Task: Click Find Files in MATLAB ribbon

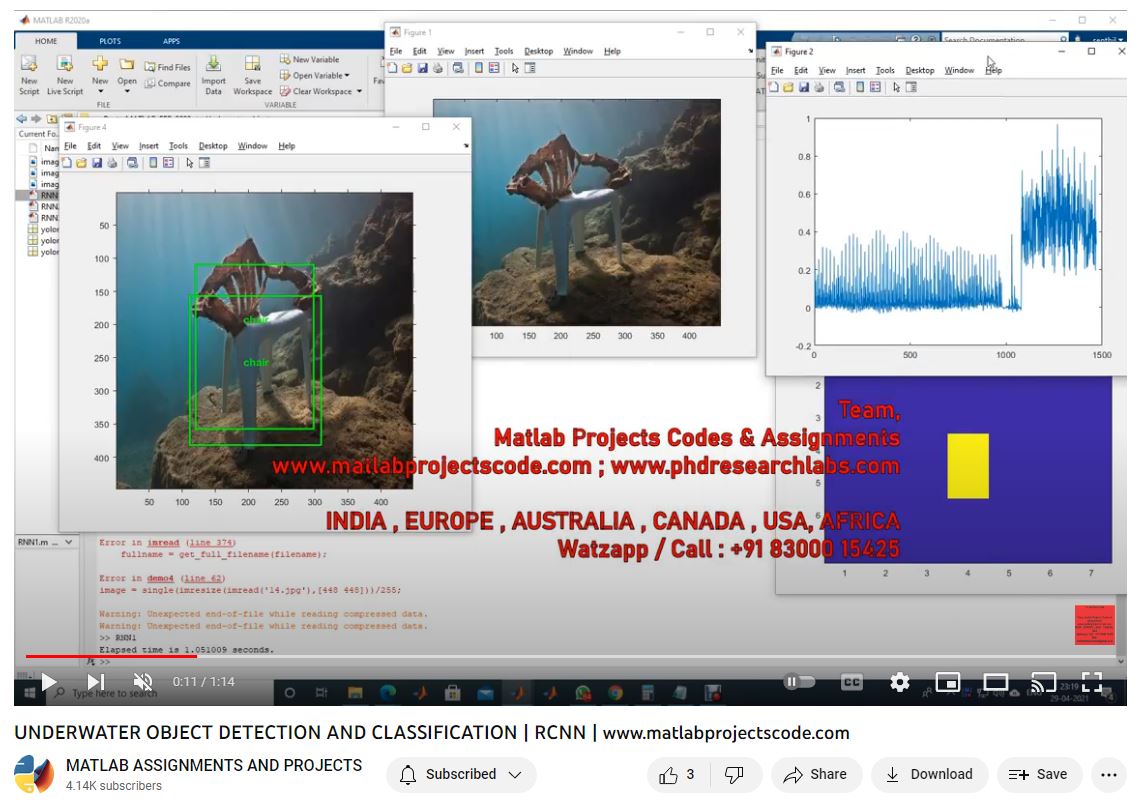Action: pos(167,67)
